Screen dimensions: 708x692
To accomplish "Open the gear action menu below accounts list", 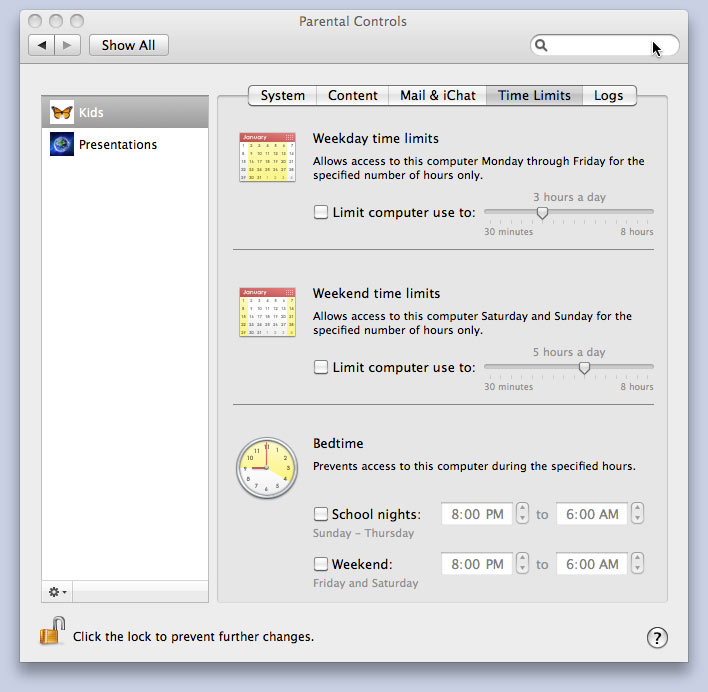I will point(58,592).
